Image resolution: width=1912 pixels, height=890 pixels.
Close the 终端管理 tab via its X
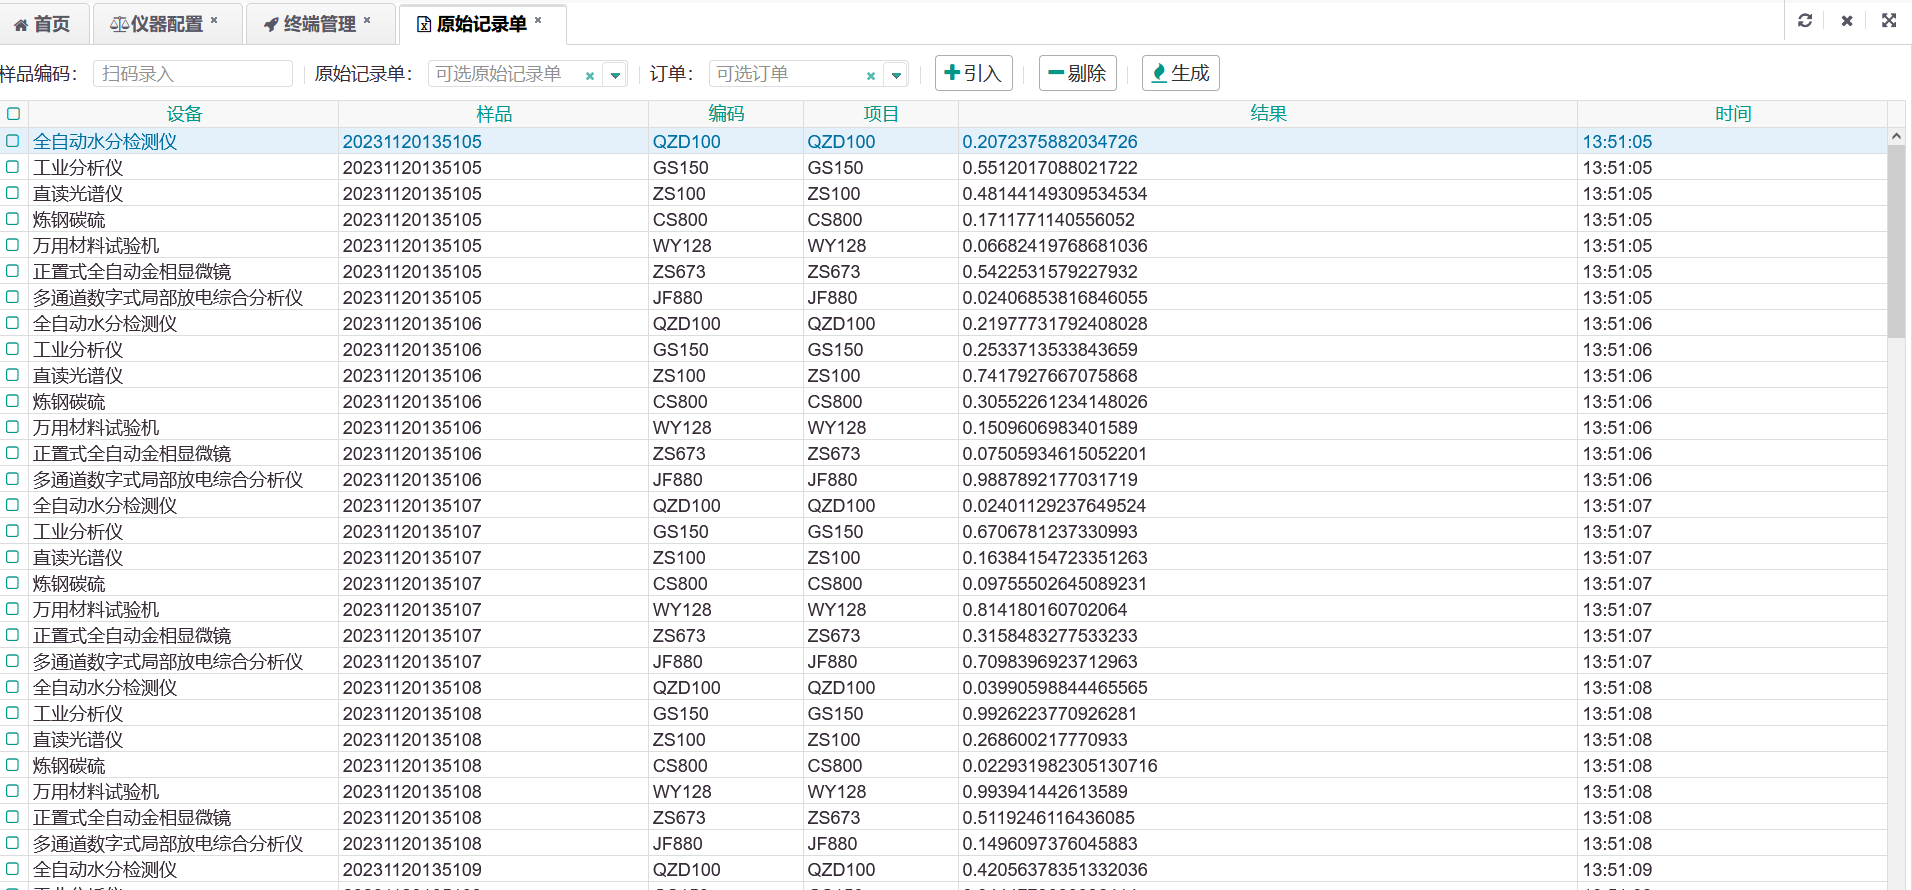367,20
